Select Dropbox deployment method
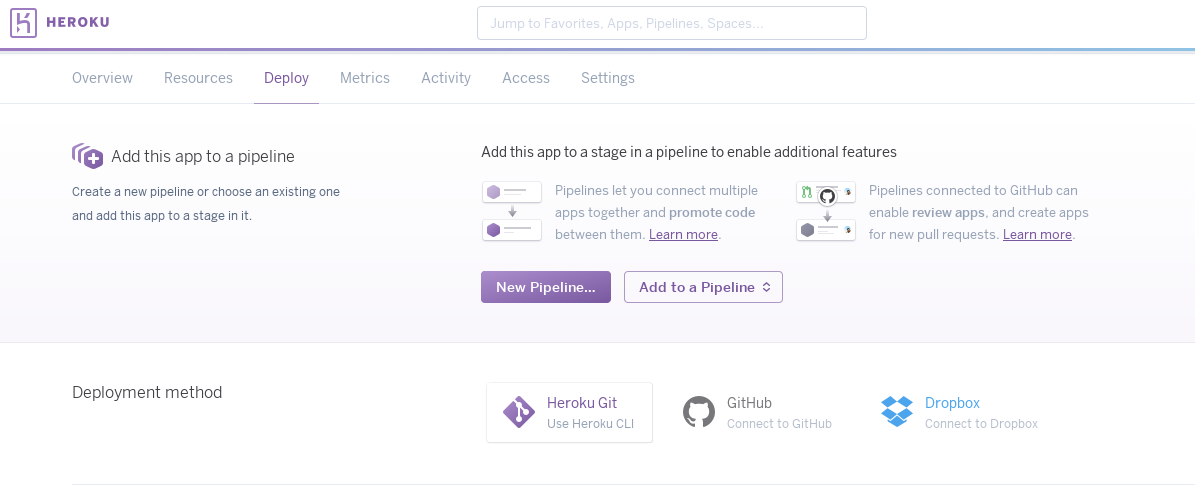 tap(960, 413)
